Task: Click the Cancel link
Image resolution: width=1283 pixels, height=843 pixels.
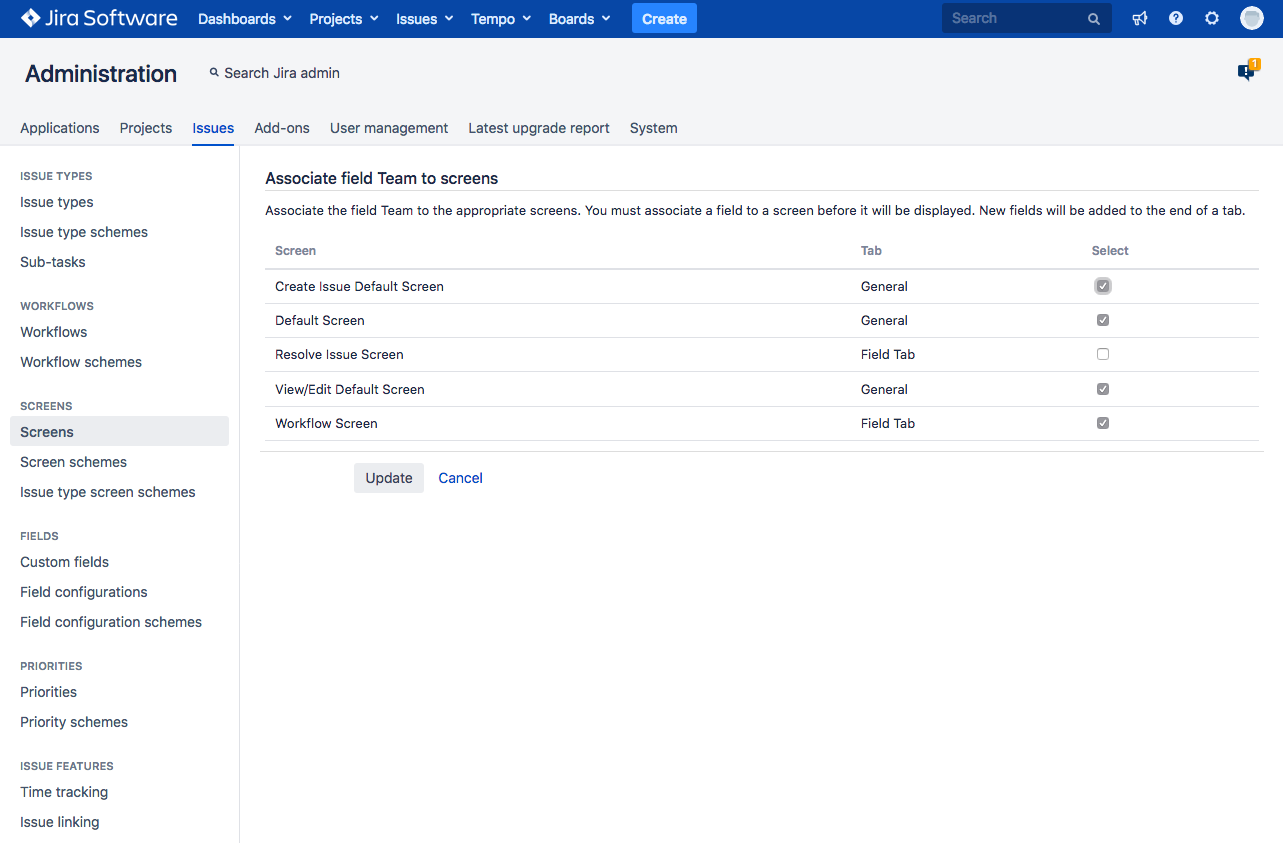Action: coord(460,478)
